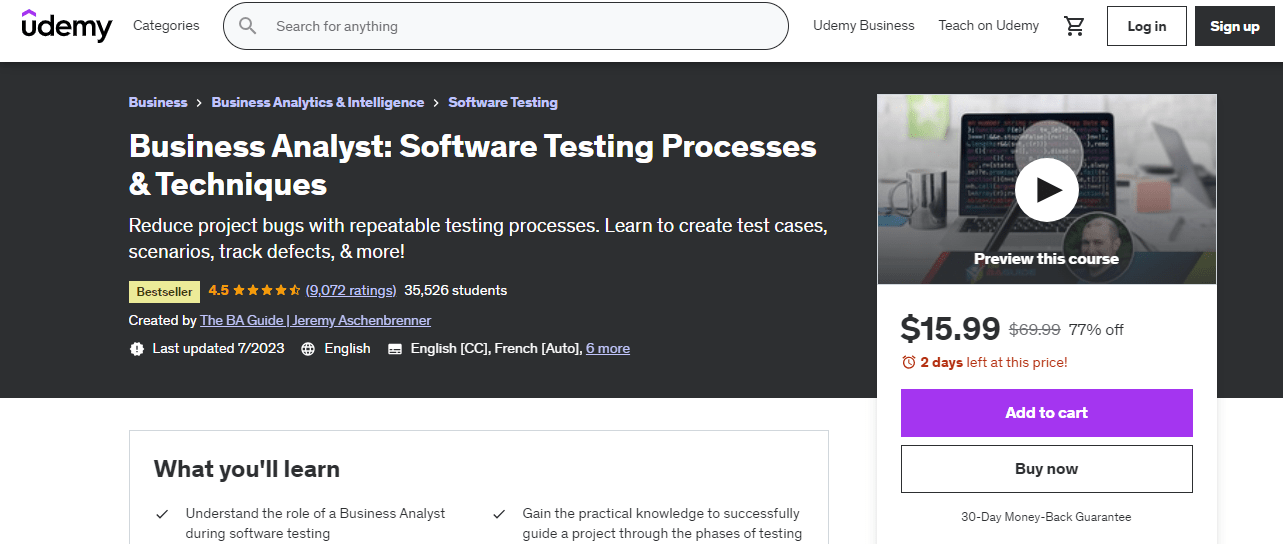This screenshot has width=1283, height=544.
Task: Click the Udemy logo
Action: pos(67,26)
